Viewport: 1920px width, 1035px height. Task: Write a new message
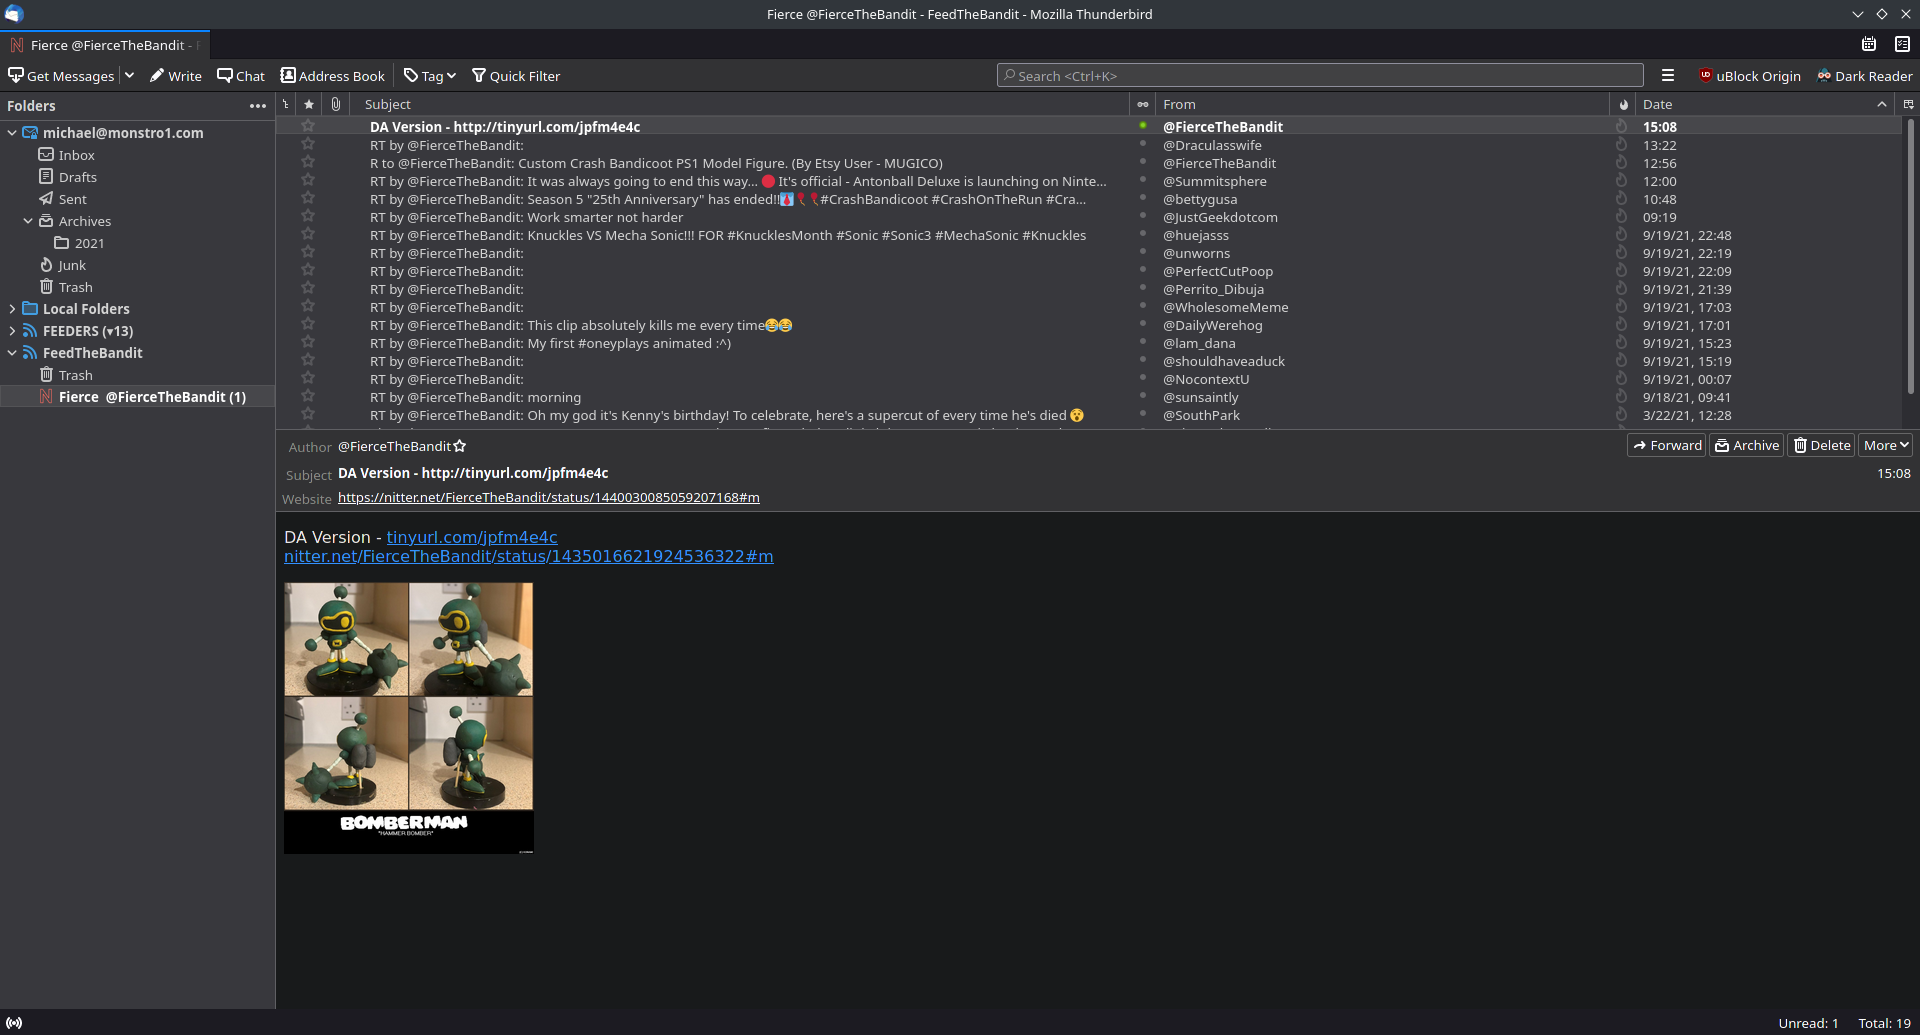pos(175,76)
